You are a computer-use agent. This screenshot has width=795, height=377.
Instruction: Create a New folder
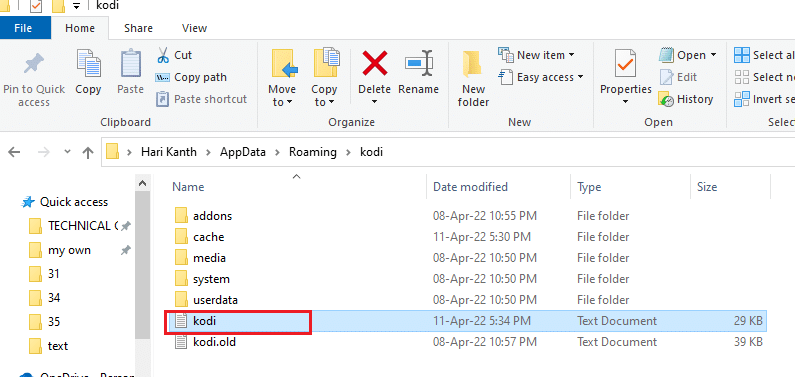[x=473, y=79]
